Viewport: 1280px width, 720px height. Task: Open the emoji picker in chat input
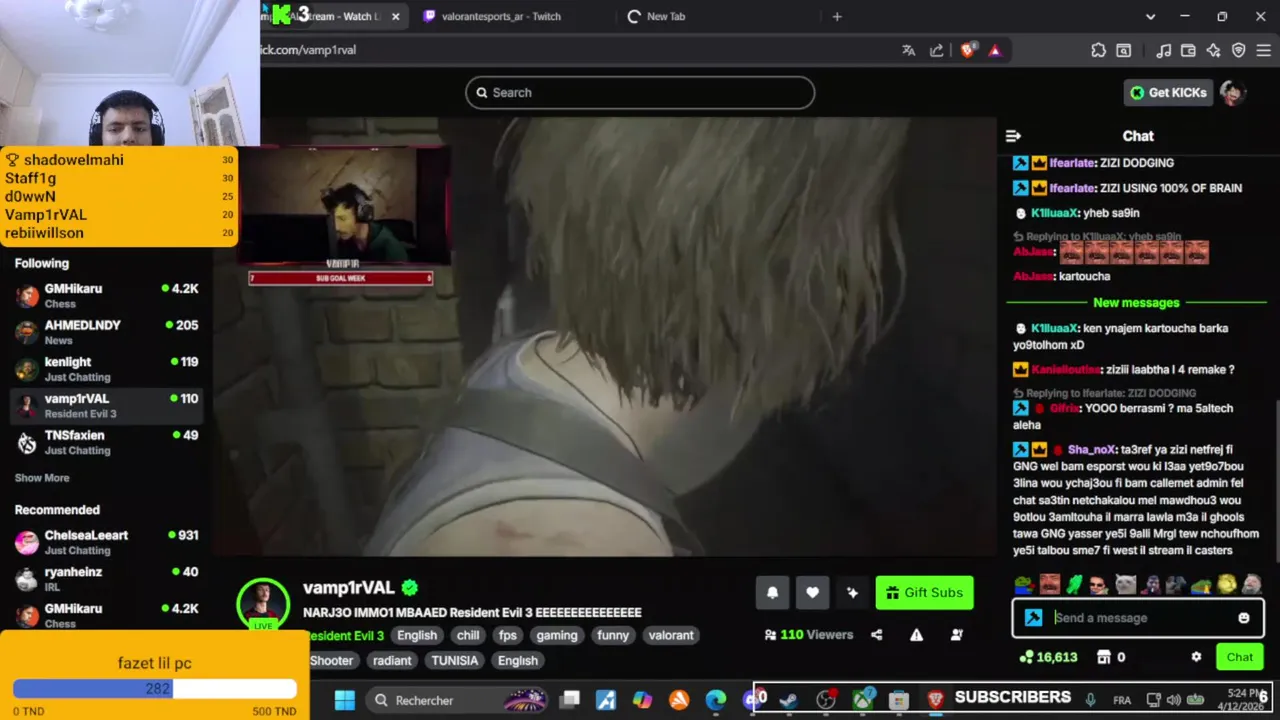[x=1244, y=618]
